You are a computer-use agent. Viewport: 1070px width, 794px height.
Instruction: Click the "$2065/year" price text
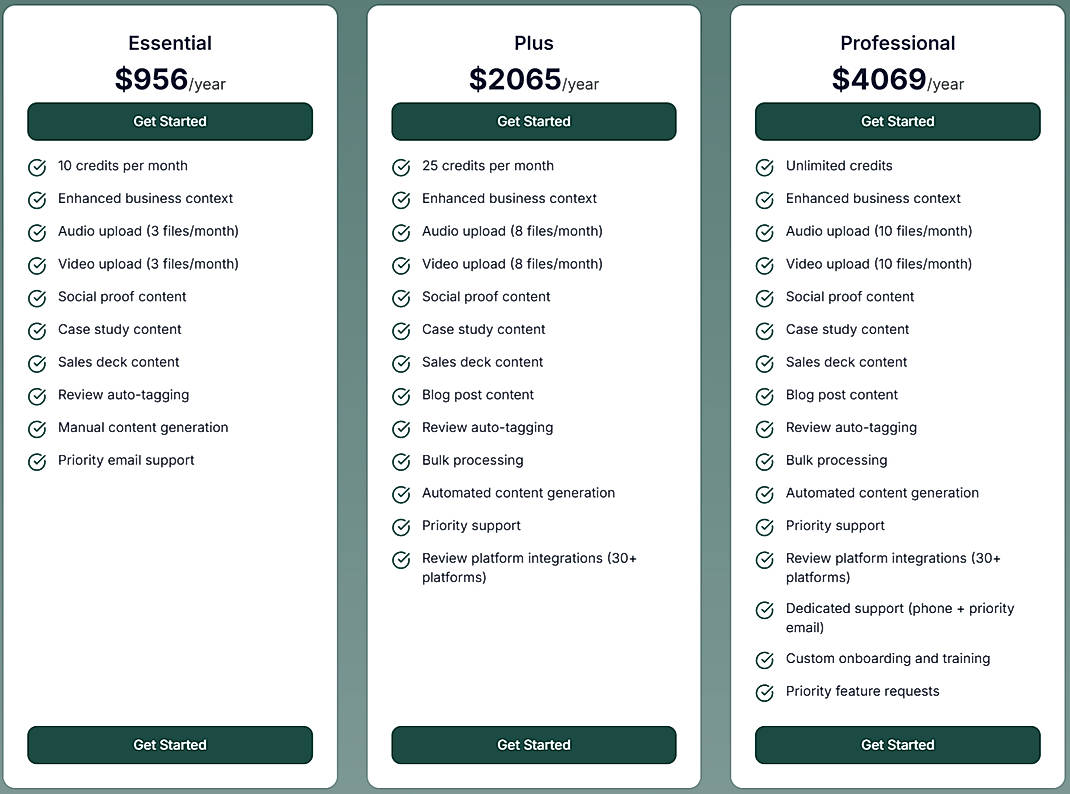click(x=534, y=81)
